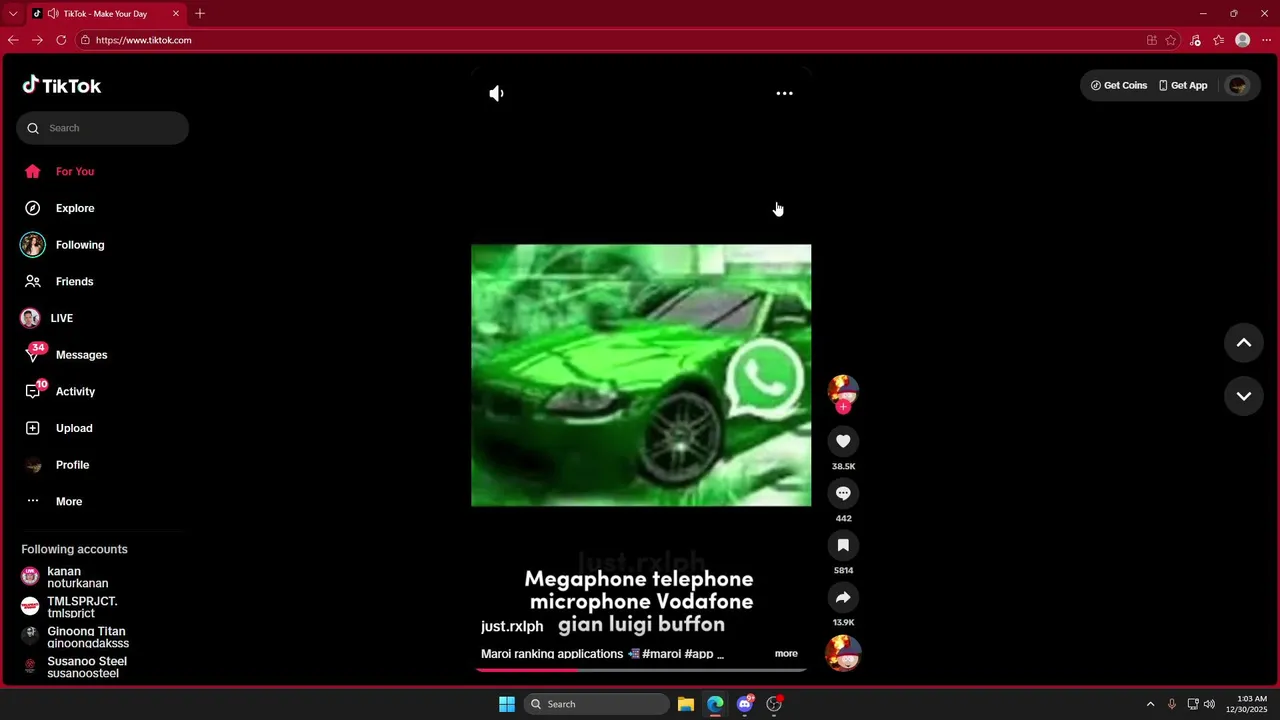Image resolution: width=1280 pixels, height=720 pixels.
Task: Open the video's three-dot options menu
Action: click(785, 93)
